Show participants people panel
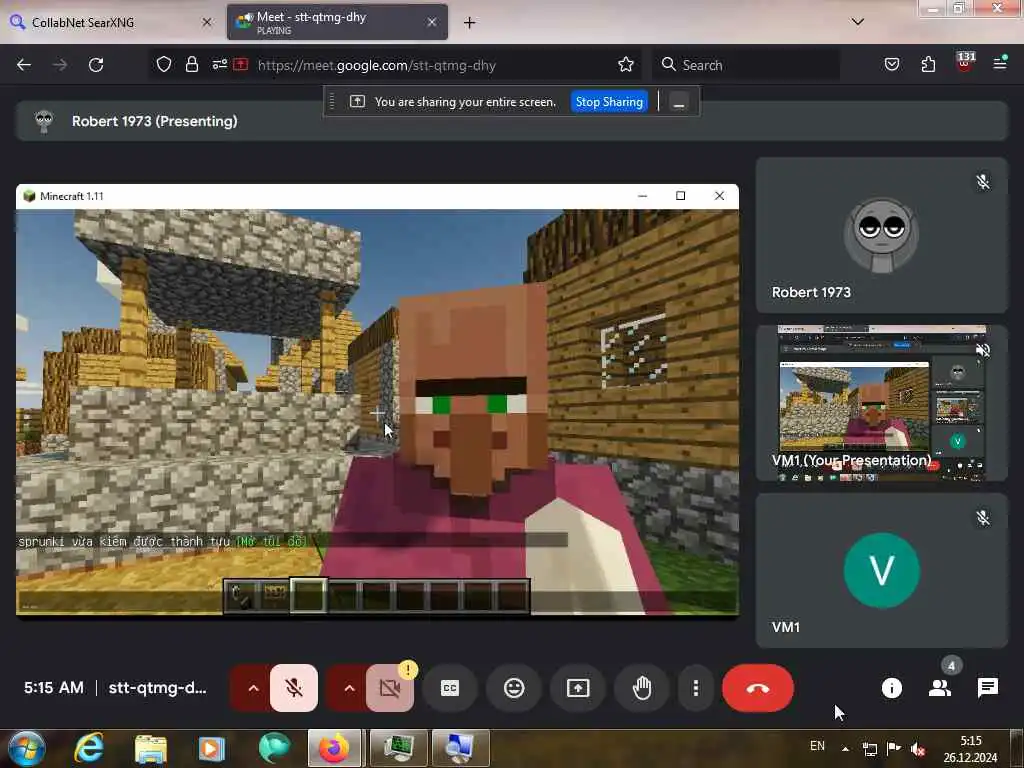 (940, 688)
